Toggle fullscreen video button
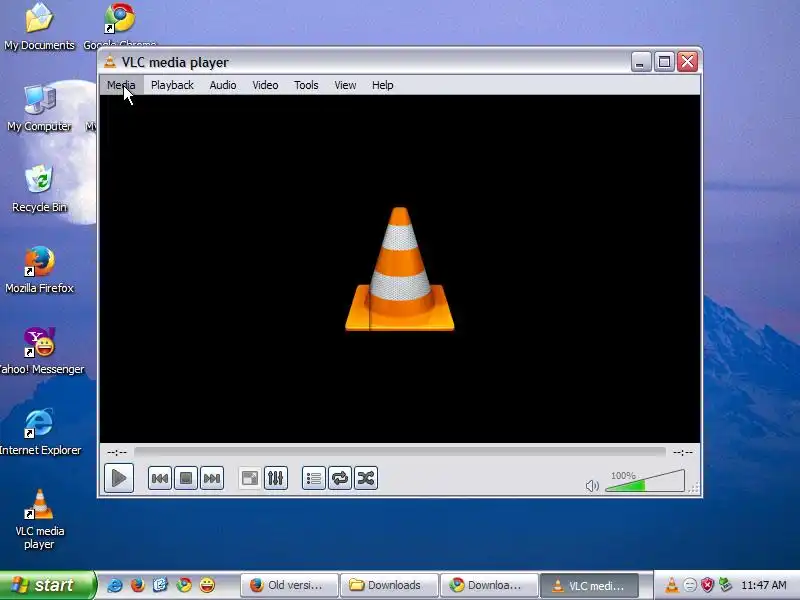Image resolution: width=800 pixels, height=600 pixels. point(249,478)
